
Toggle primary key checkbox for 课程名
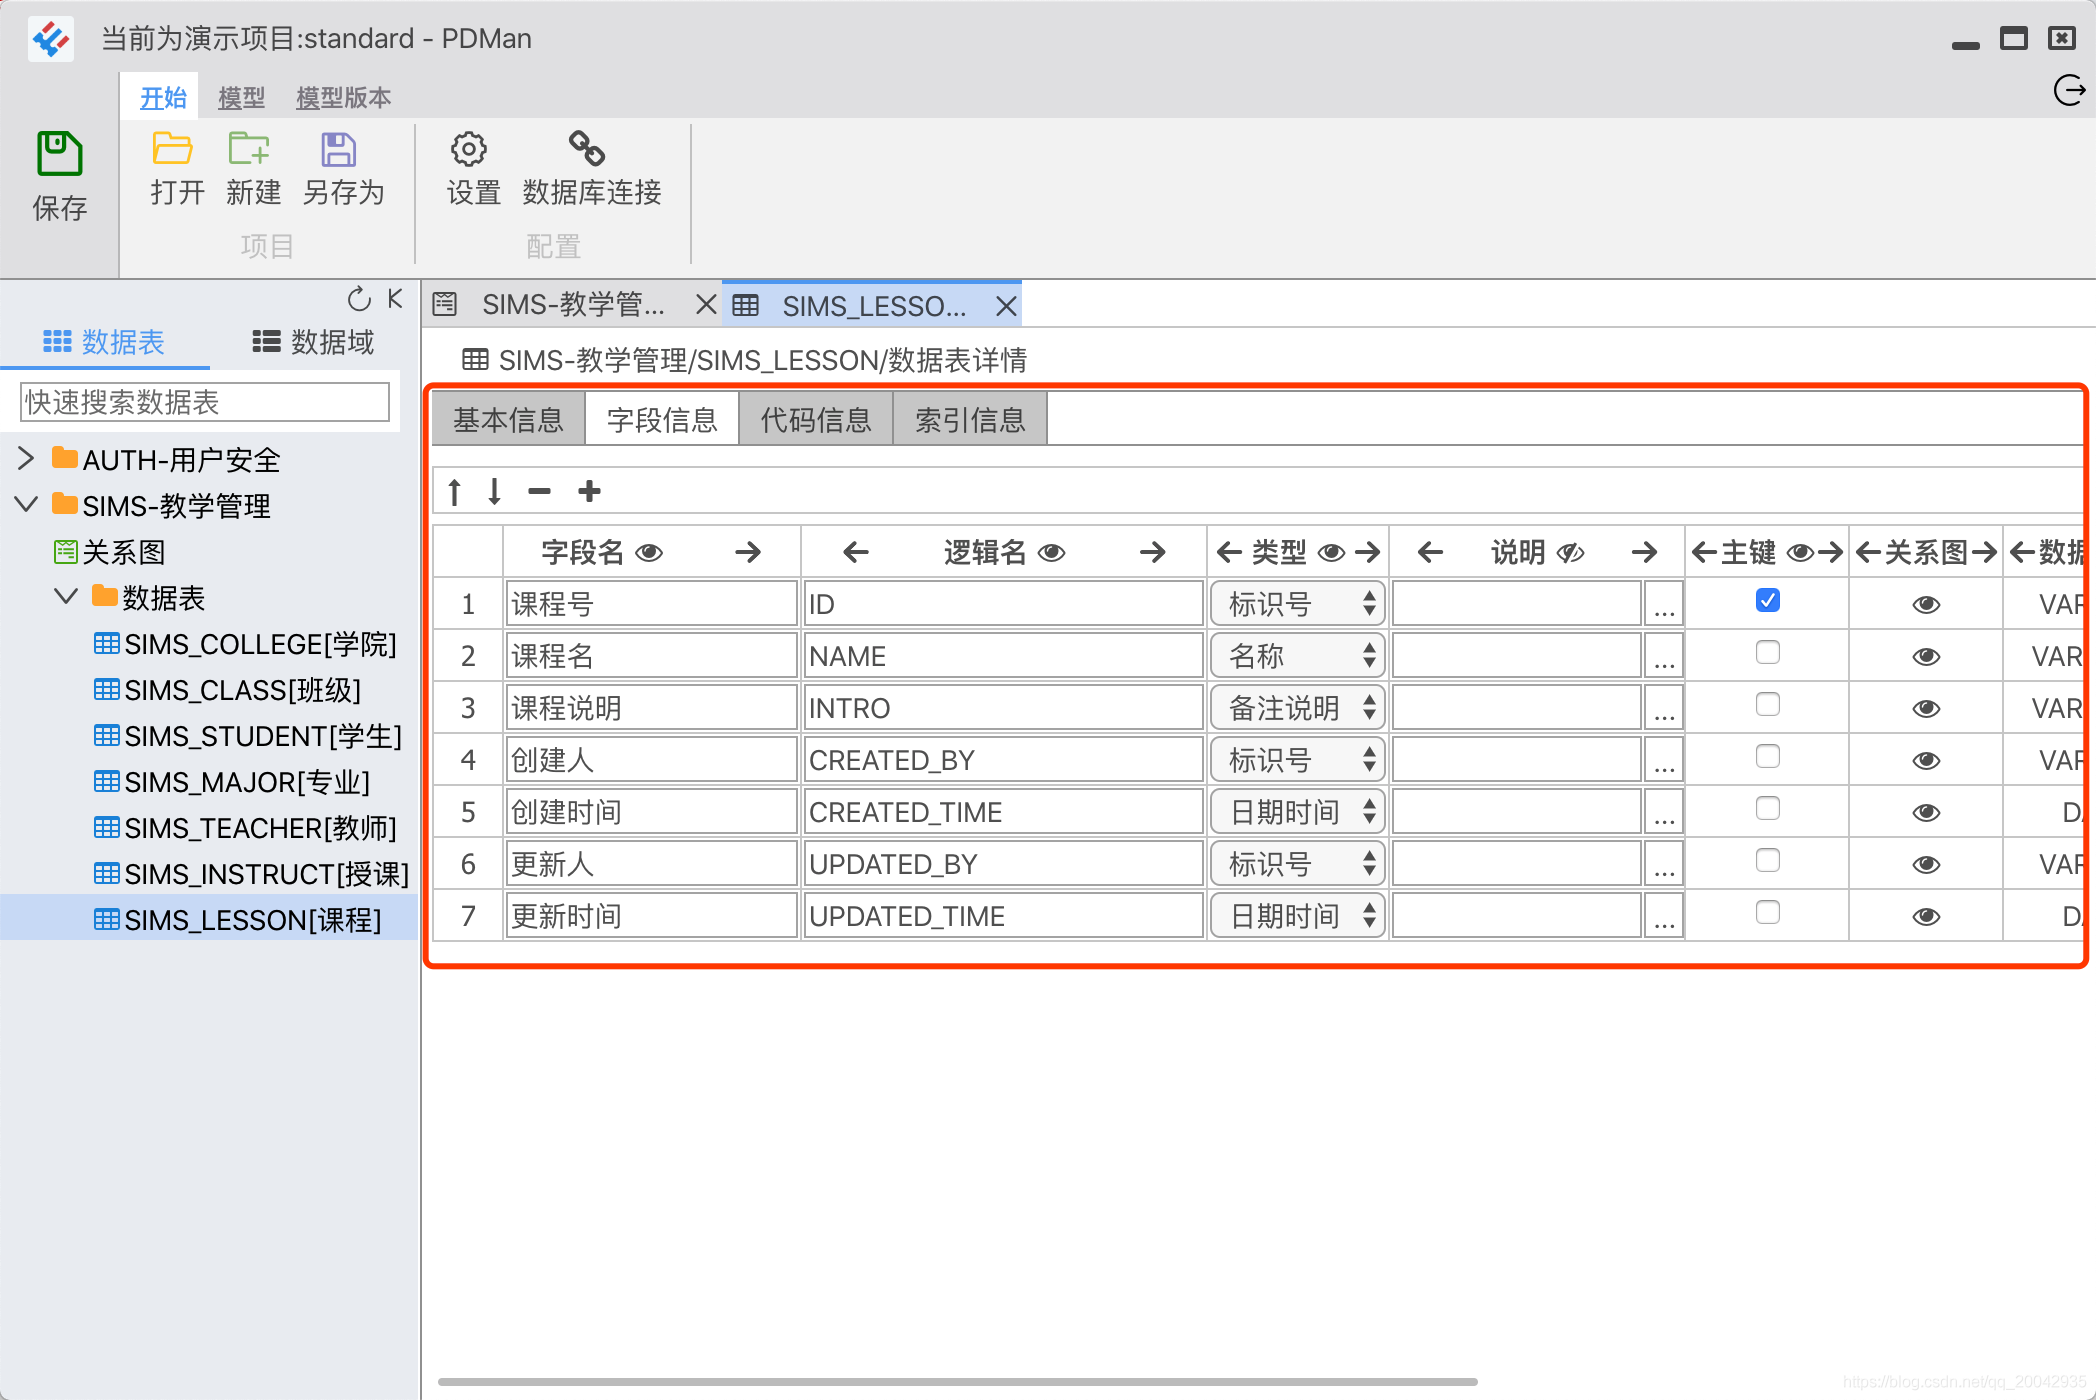click(x=1766, y=653)
